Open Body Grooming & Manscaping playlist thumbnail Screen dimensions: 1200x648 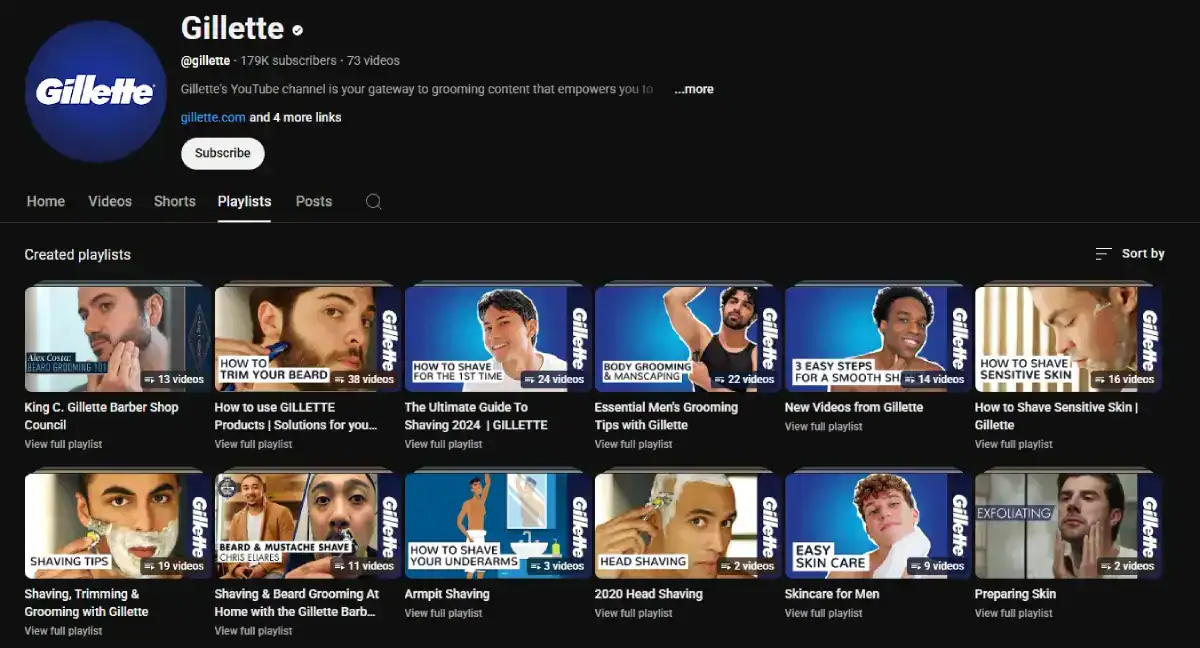[x=688, y=339]
